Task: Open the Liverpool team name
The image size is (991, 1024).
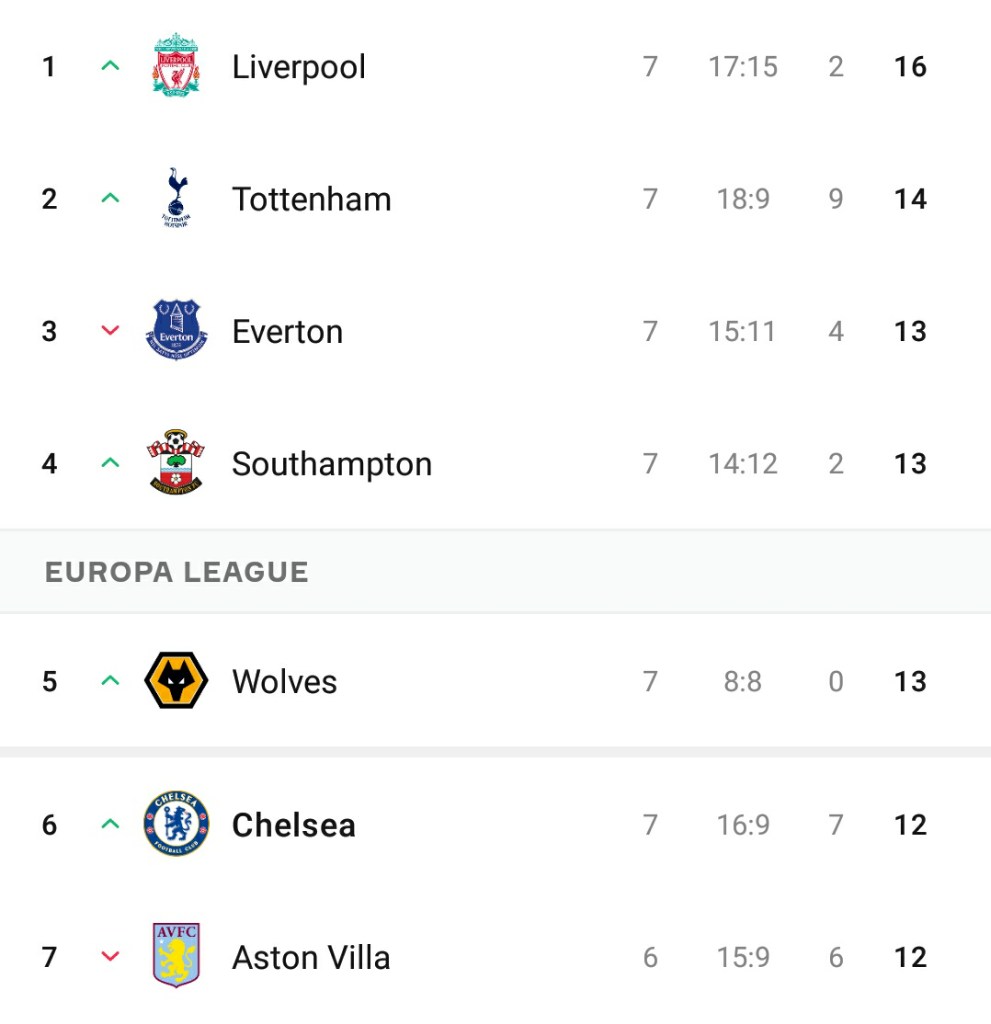Action: [298, 67]
